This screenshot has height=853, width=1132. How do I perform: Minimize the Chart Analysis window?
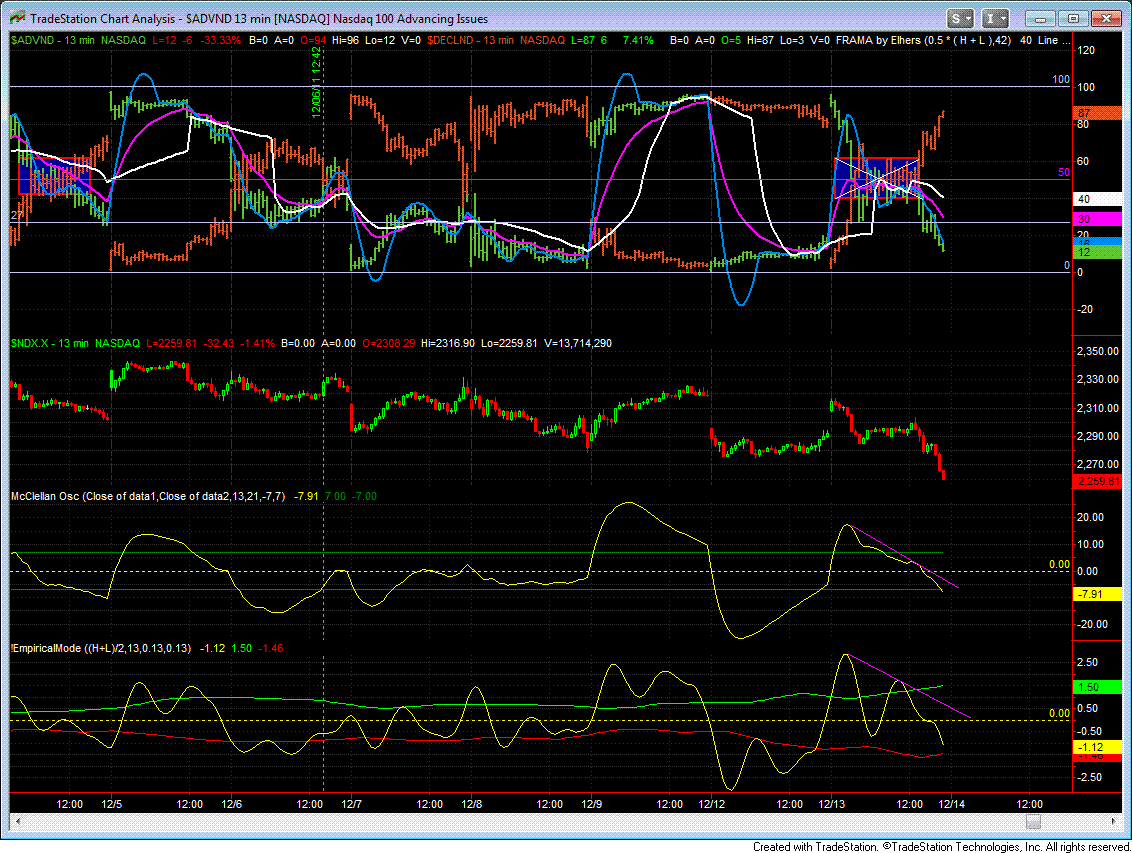point(1040,19)
